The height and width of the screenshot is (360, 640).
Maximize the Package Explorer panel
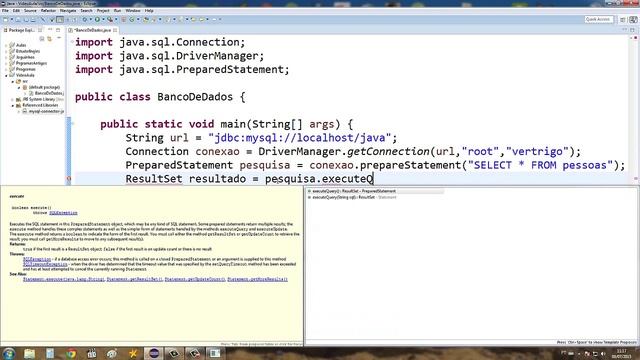(58, 30)
